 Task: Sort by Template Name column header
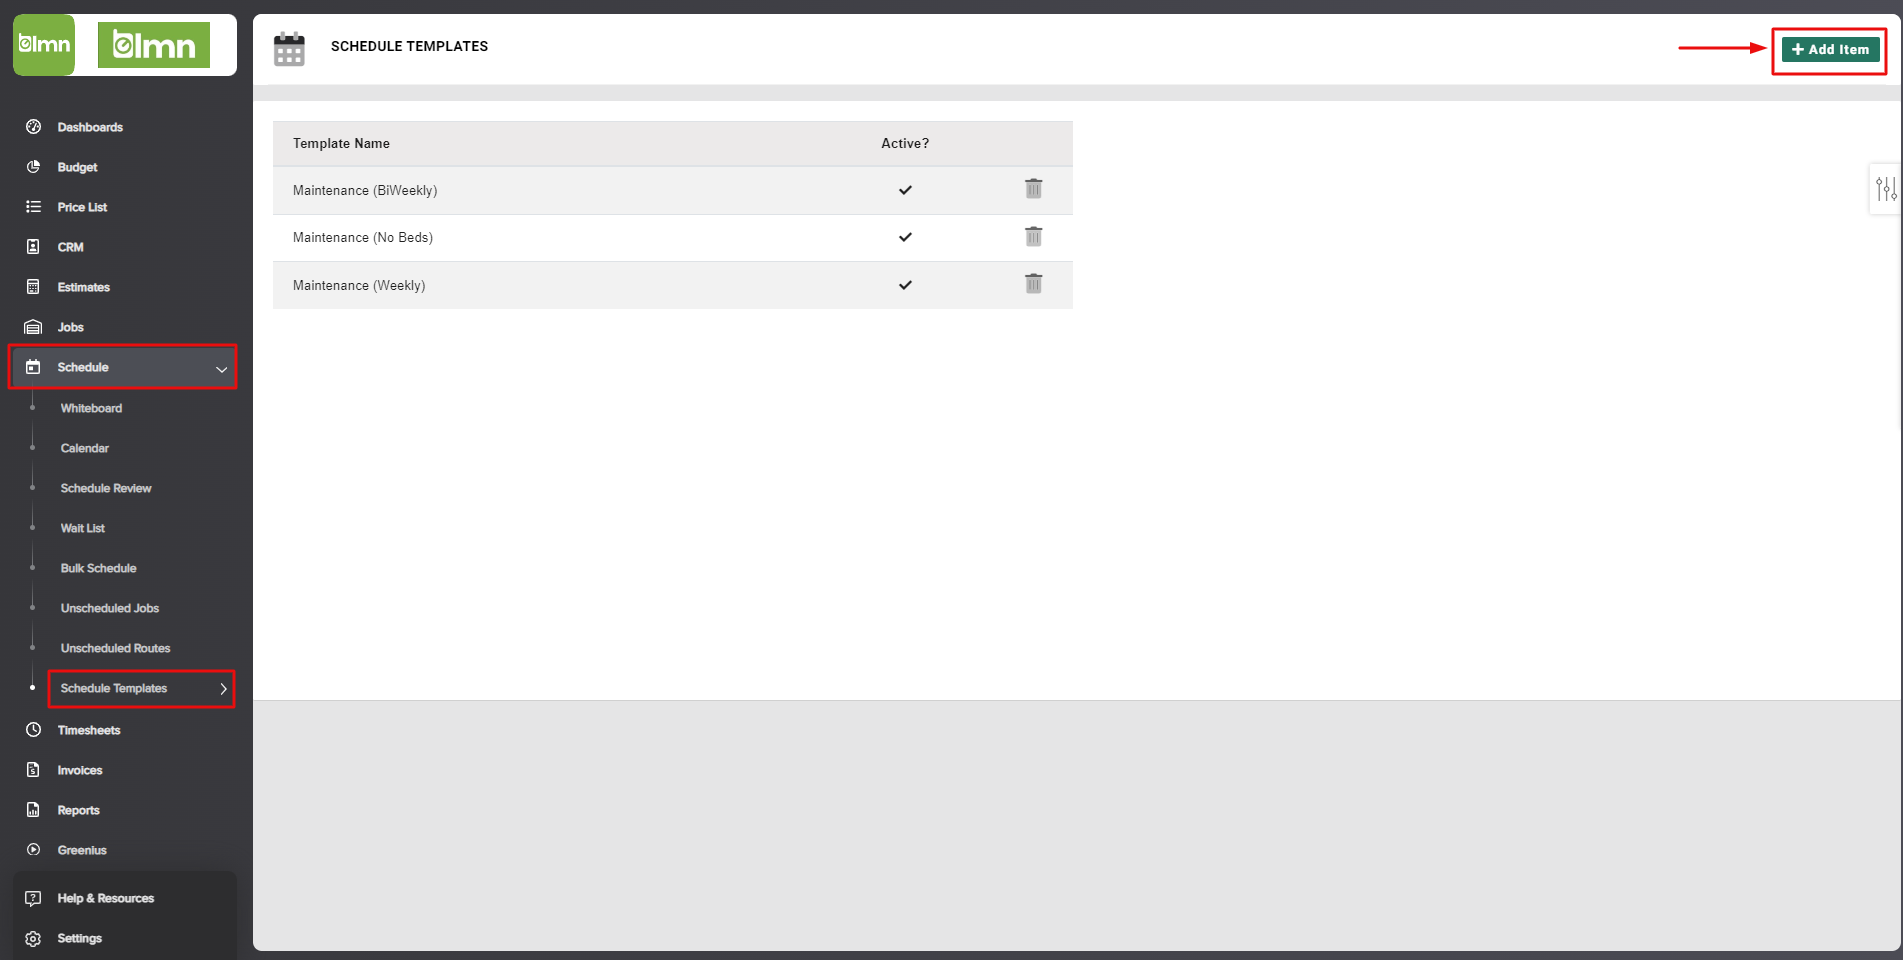341,143
